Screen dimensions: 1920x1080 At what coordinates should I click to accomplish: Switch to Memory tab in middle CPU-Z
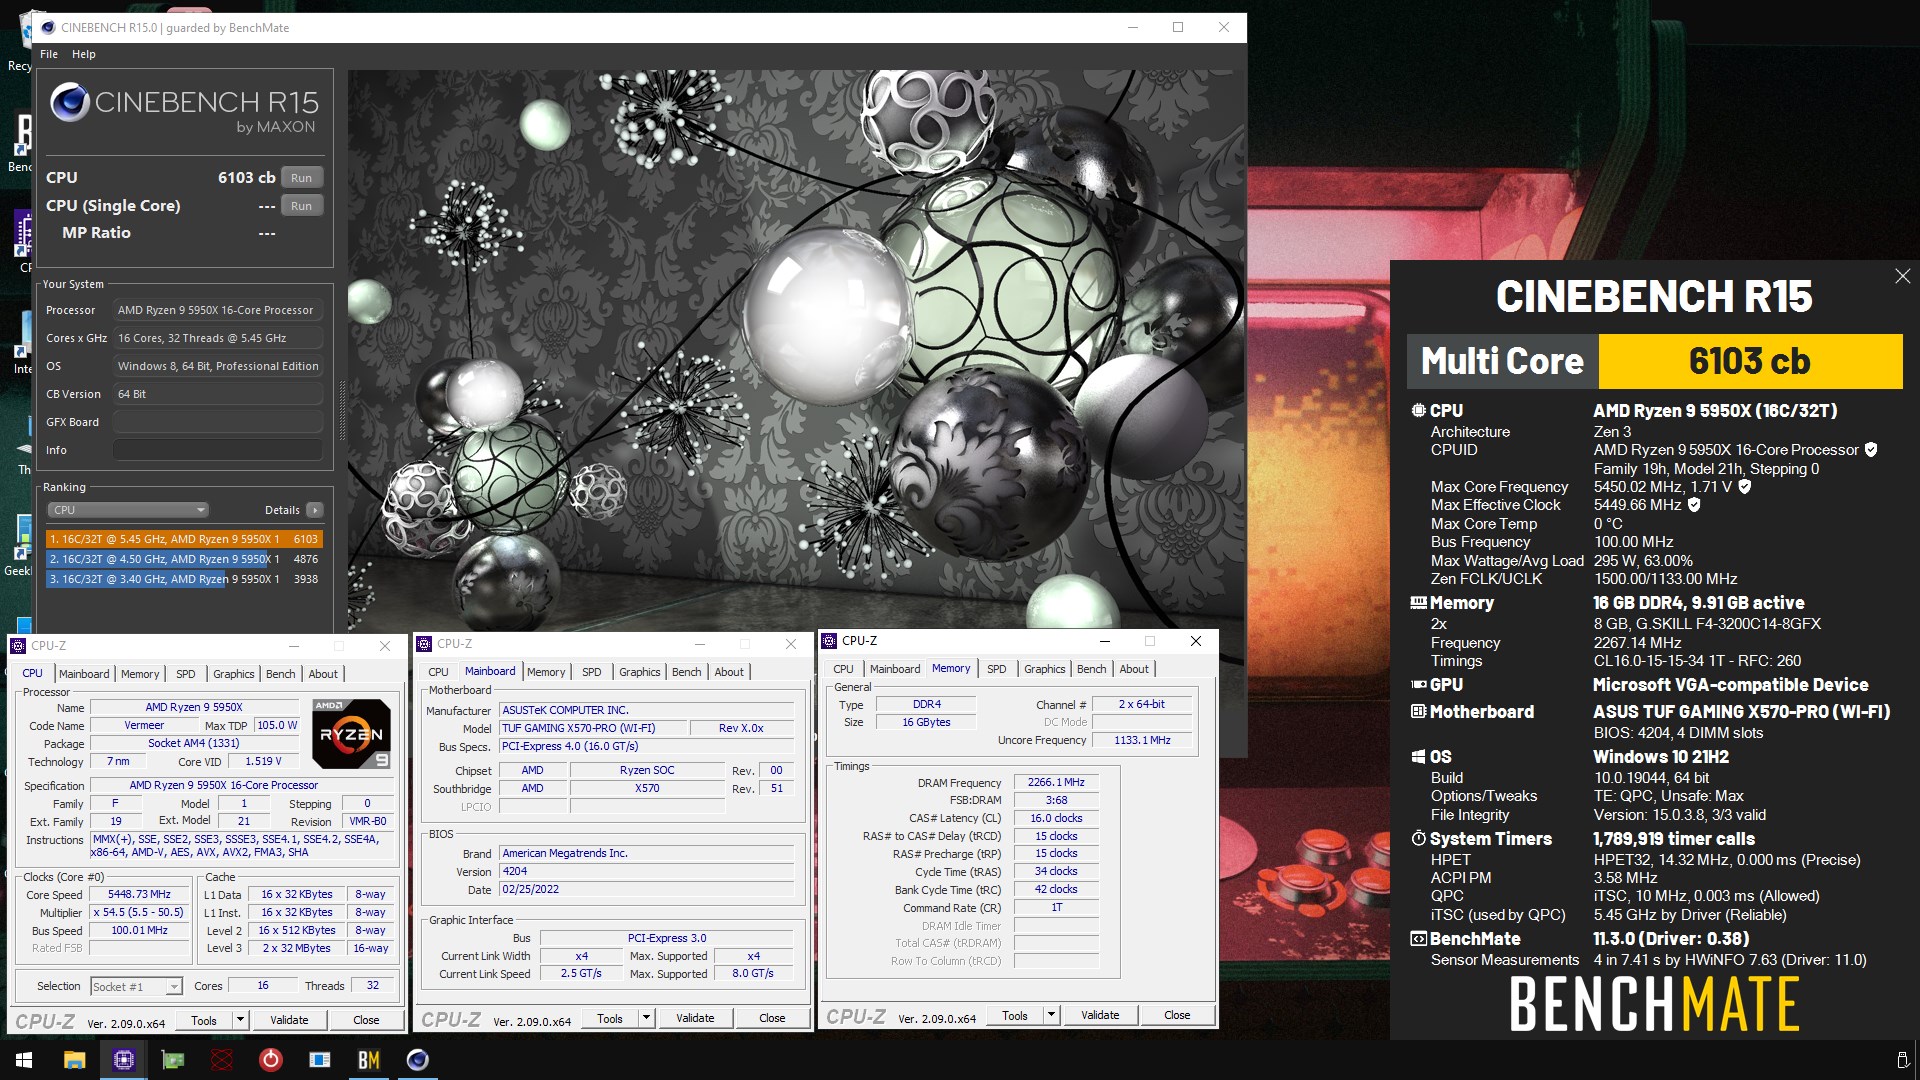coord(546,672)
